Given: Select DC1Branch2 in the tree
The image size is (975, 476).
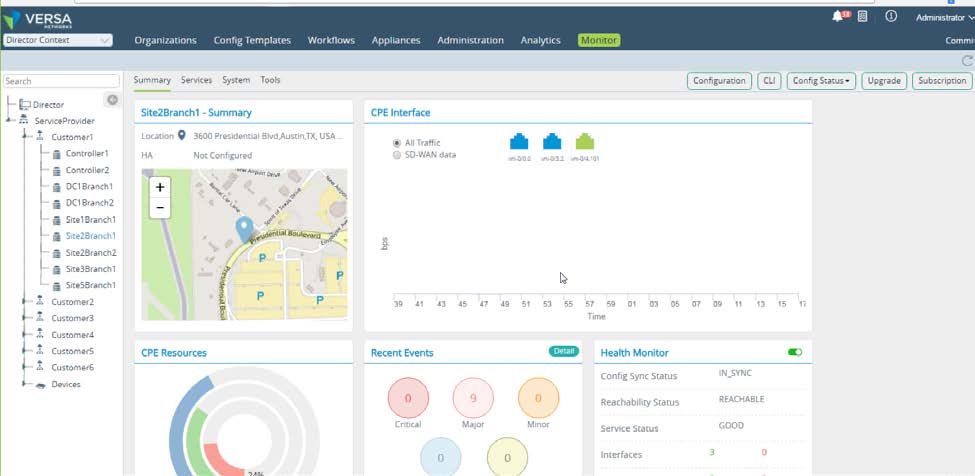Looking at the screenshot, I should [90, 203].
